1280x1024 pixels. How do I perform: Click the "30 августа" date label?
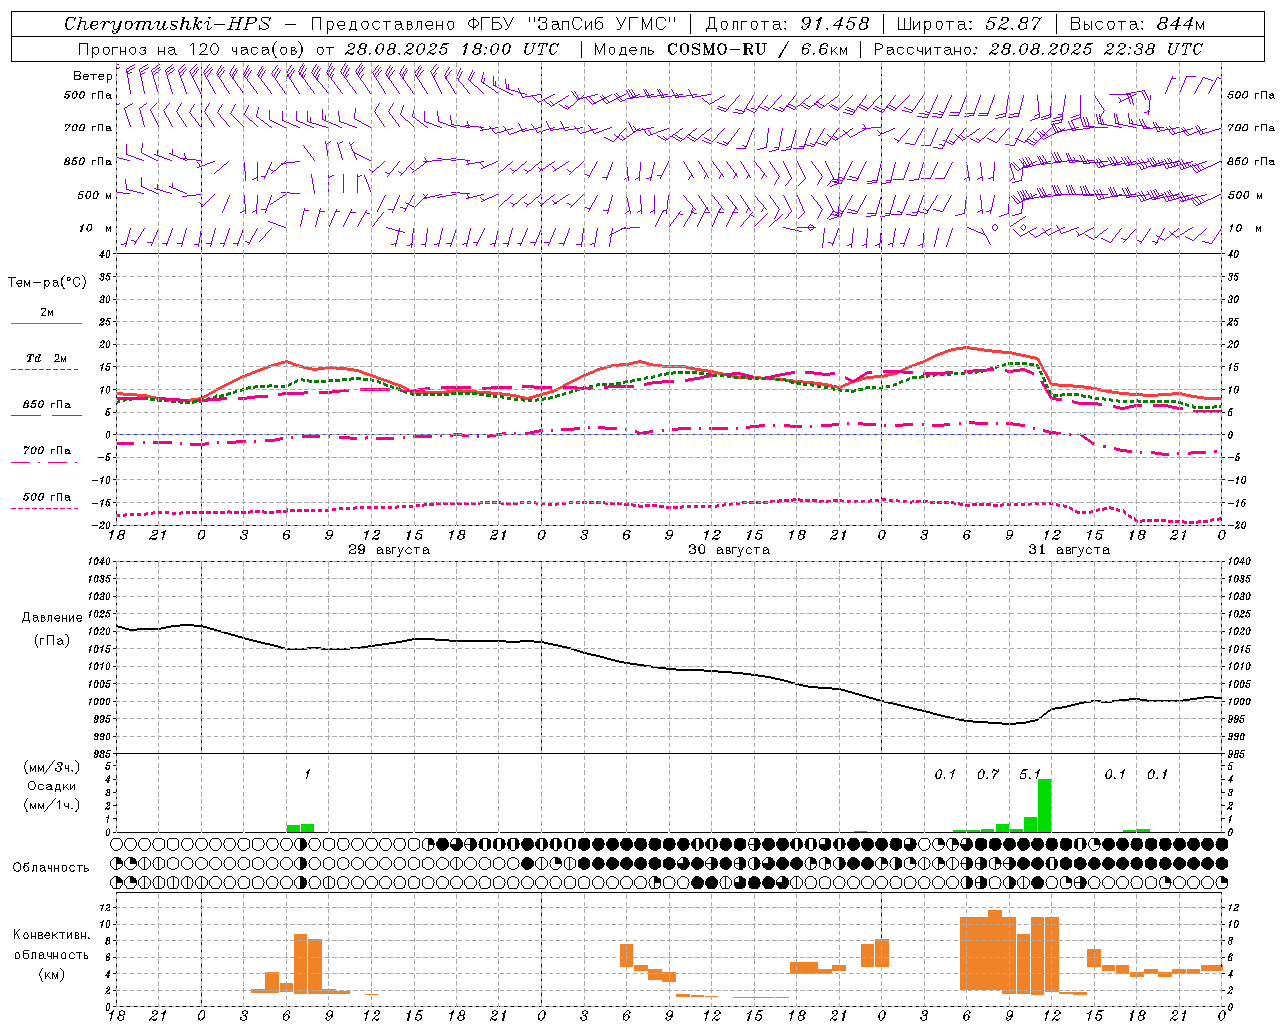click(729, 550)
